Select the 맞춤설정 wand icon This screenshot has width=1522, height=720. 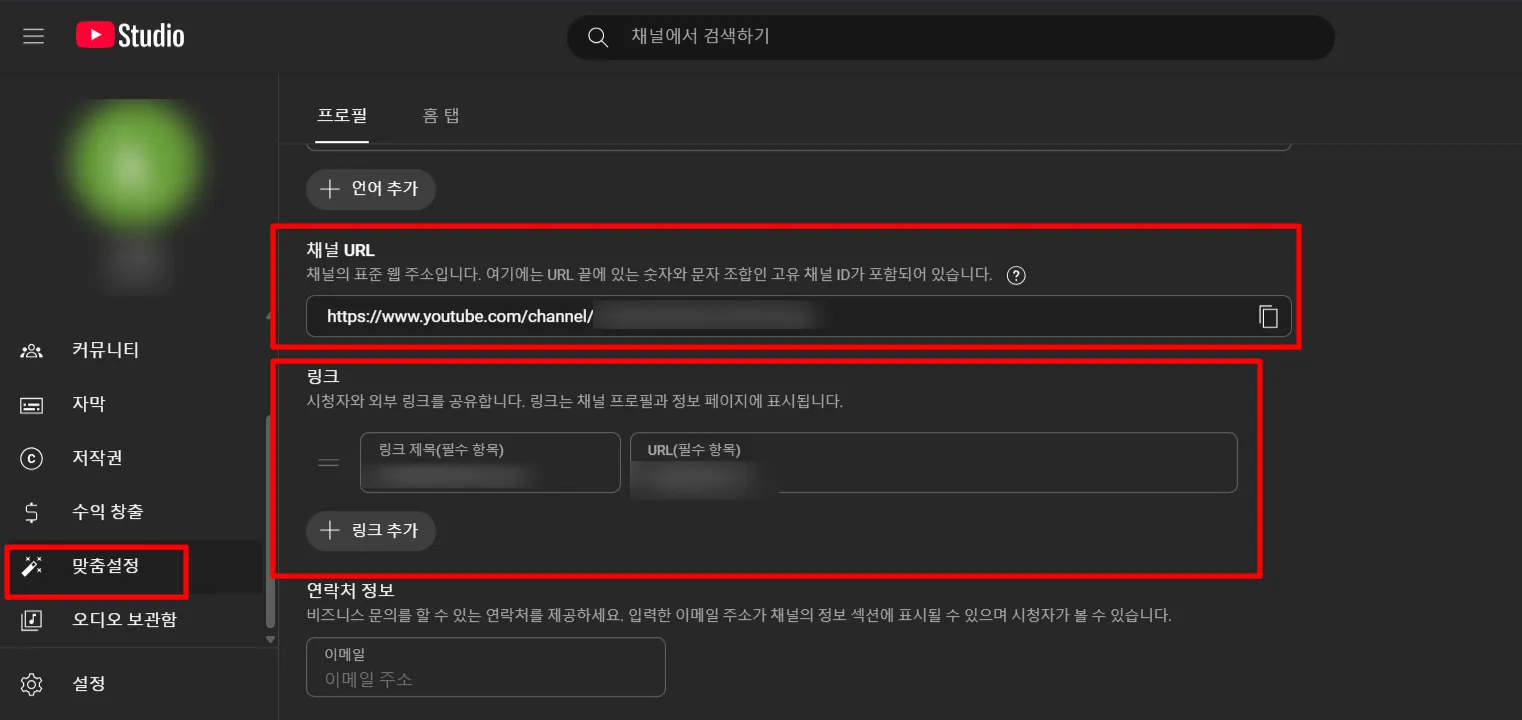tap(31, 565)
